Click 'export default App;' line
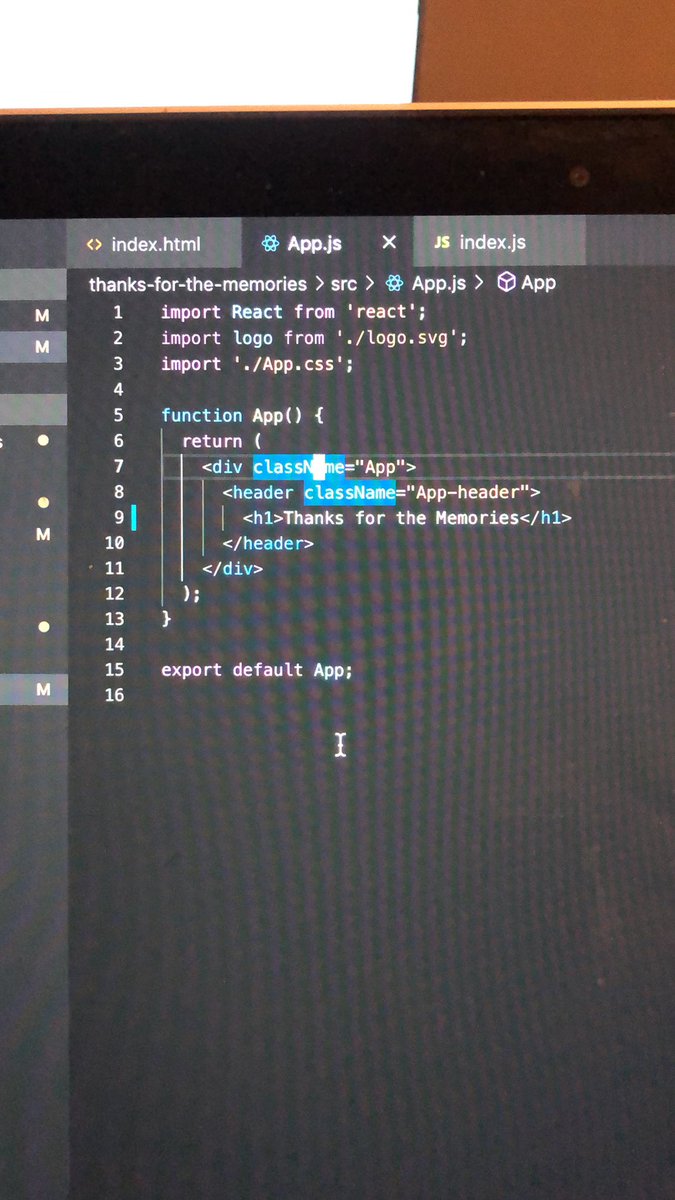The height and width of the screenshot is (1200, 675). click(257, 670)
